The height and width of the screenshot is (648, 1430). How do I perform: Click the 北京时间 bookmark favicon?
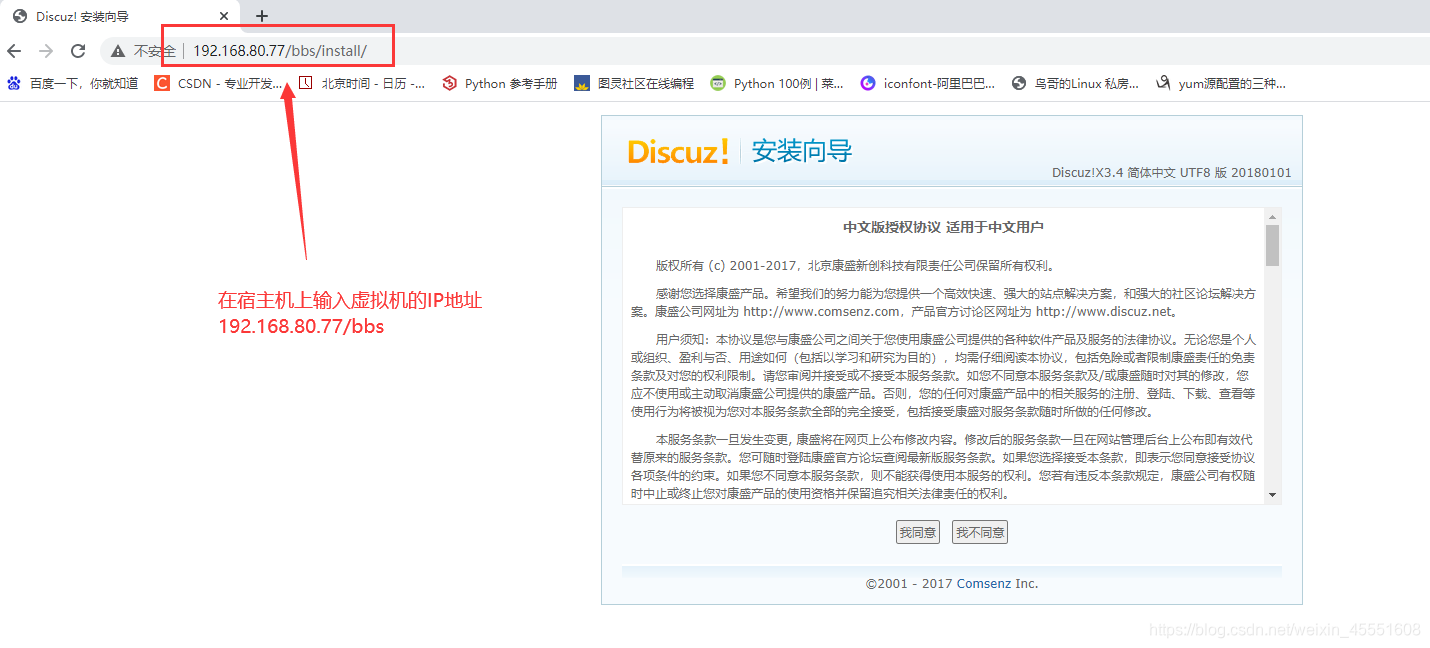[x=306, y=84]
